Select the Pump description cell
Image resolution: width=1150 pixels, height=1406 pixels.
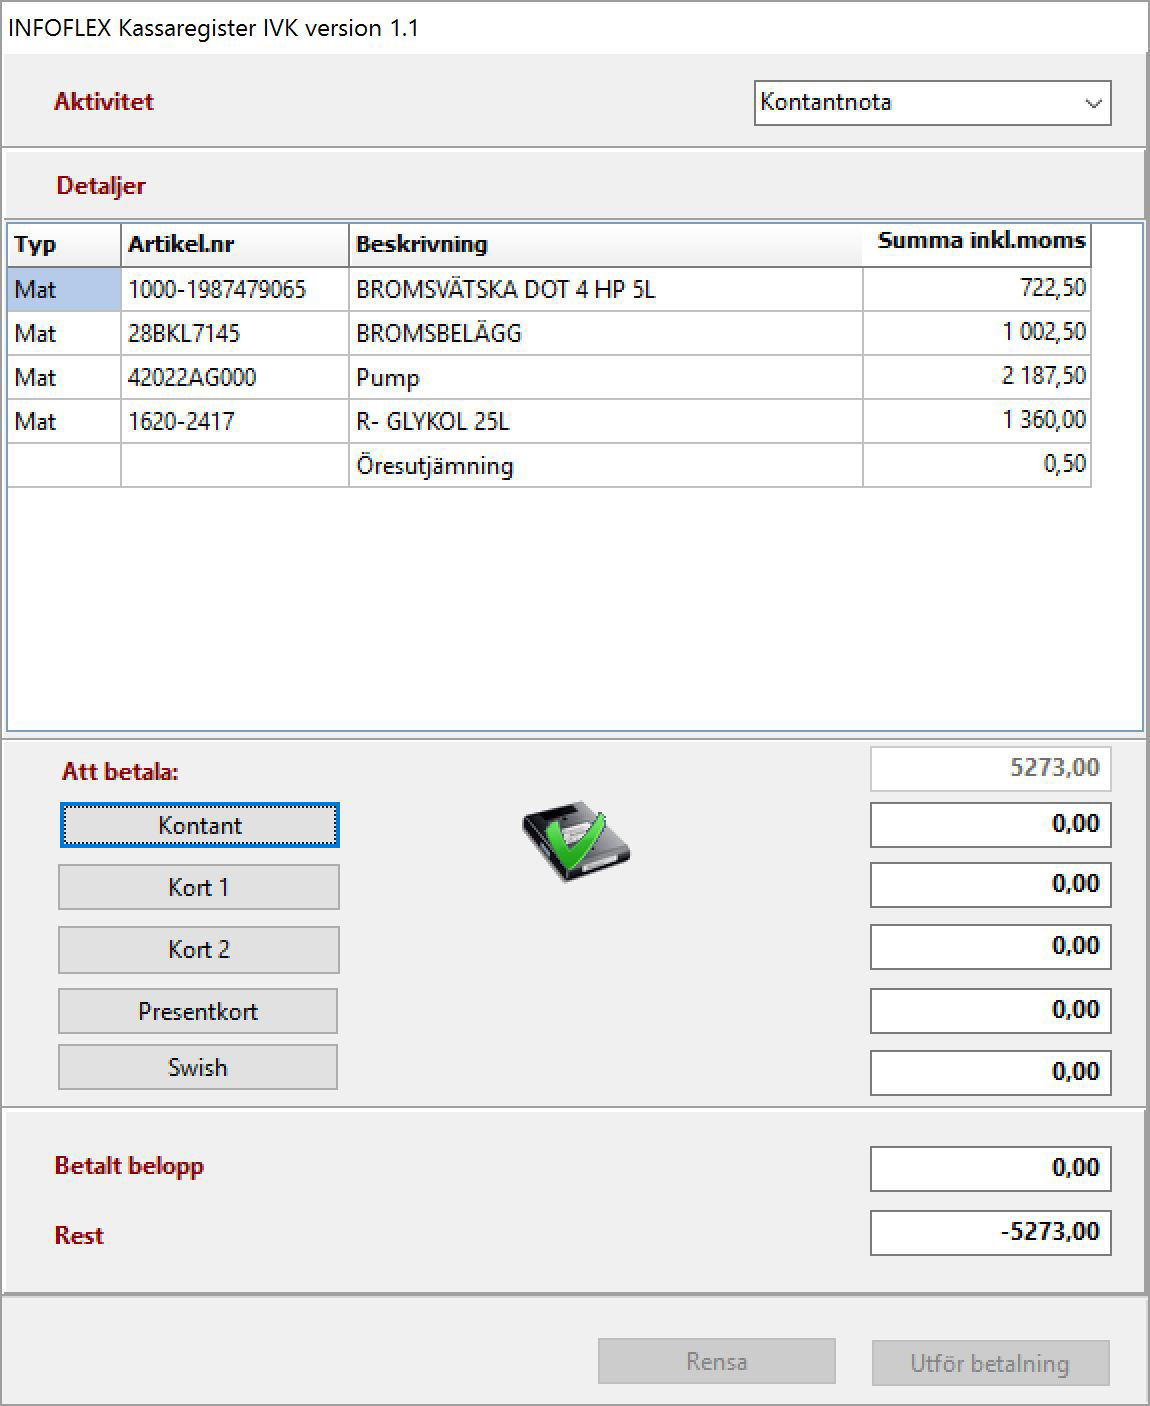[605, 378]
